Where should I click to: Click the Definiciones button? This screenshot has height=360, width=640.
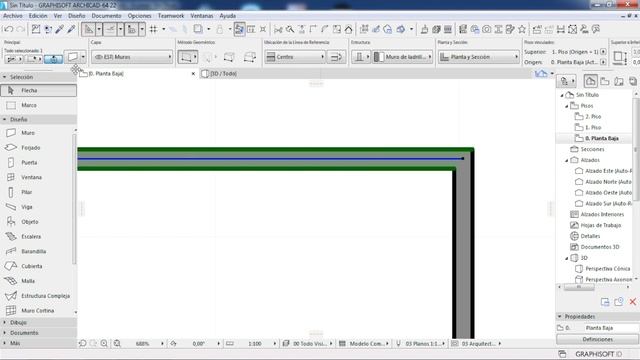click(597, 339)
